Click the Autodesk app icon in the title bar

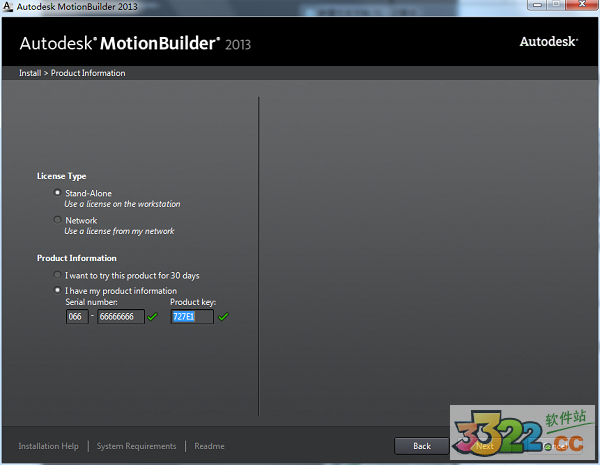(8, 6)
